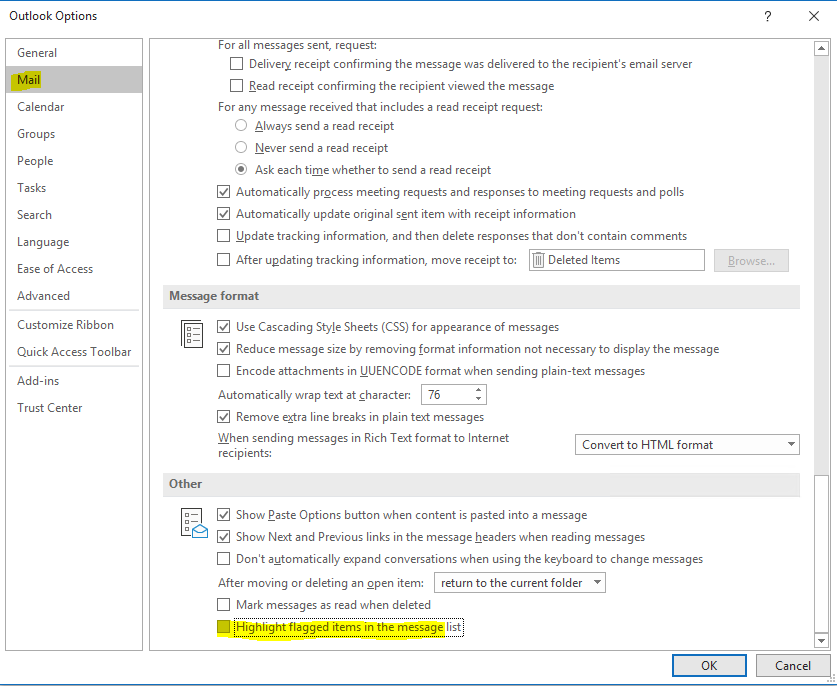Open the Trust Center section
The width and height of the screenshot is (837, 686).
point(50,407)
